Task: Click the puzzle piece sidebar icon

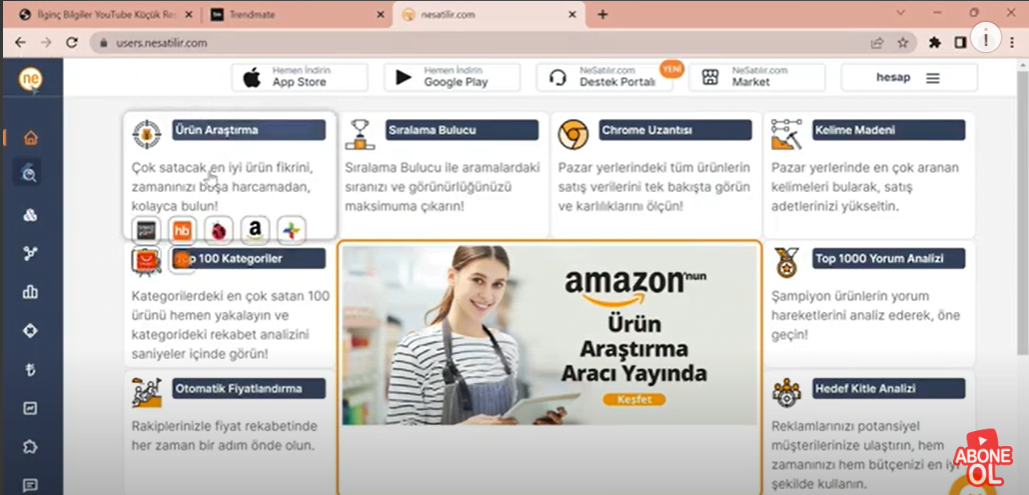Action: [x=30, y=446]
